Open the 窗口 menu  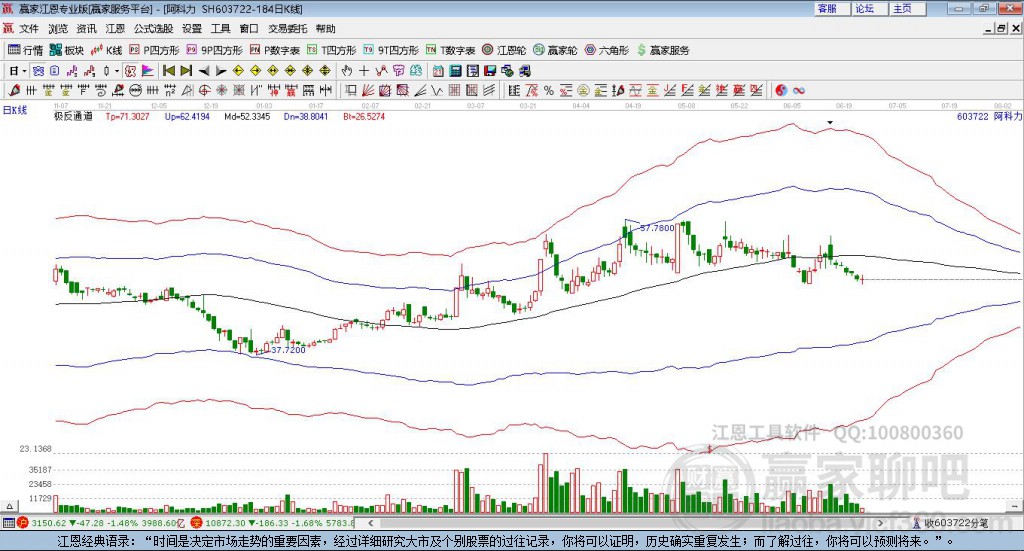click(x=249, y=29)
